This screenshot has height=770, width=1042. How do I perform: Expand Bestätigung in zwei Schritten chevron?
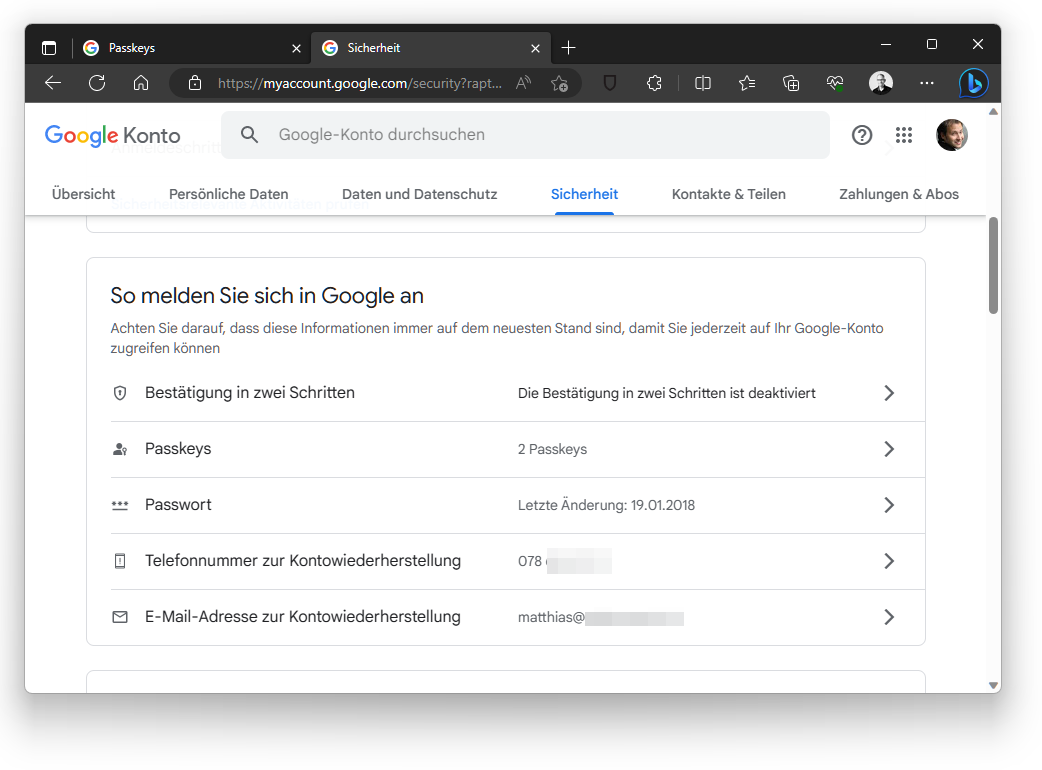[x=889, y=393]
